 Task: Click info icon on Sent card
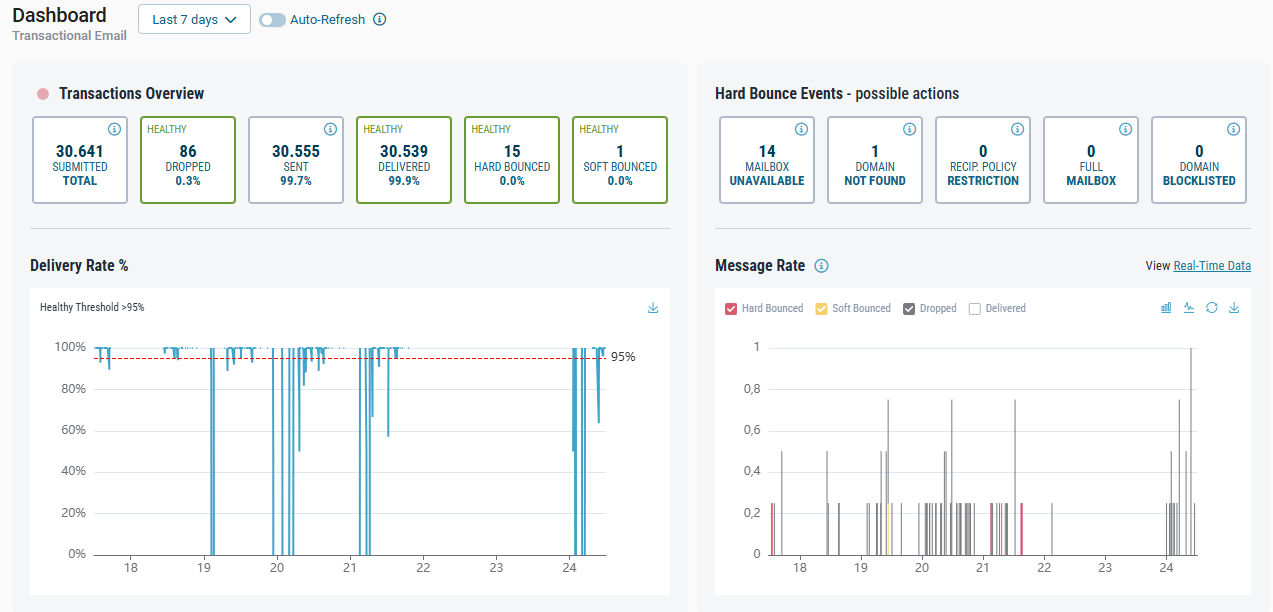(330, 129)
